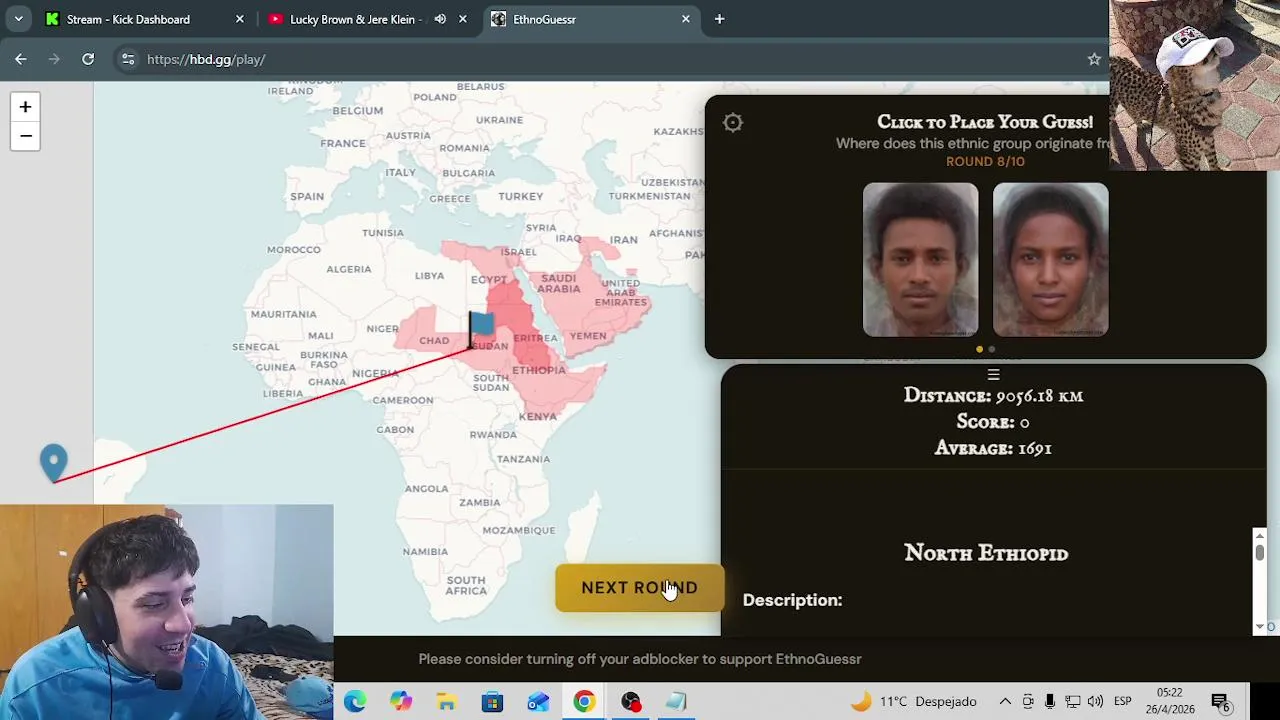This screenshot has width=1280, height=720.
Task: Open the clock showing 05:22
Action: (1170, 701)
